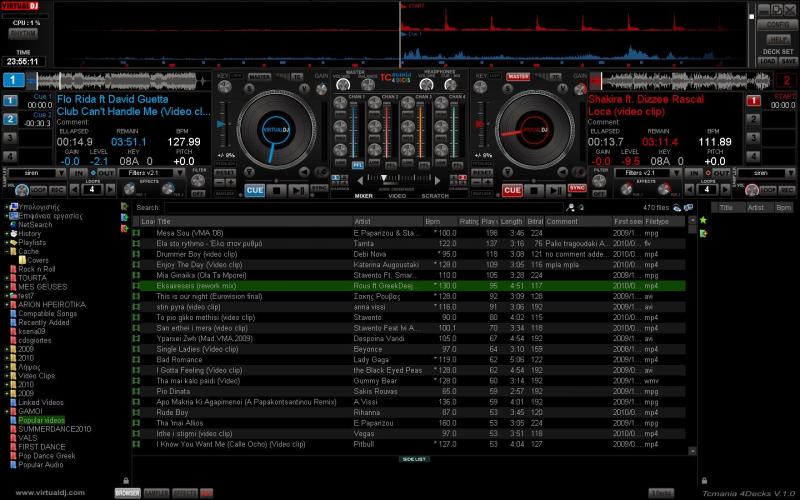
Task: Click sampler REC button on left deck
Action: [57, 190]
